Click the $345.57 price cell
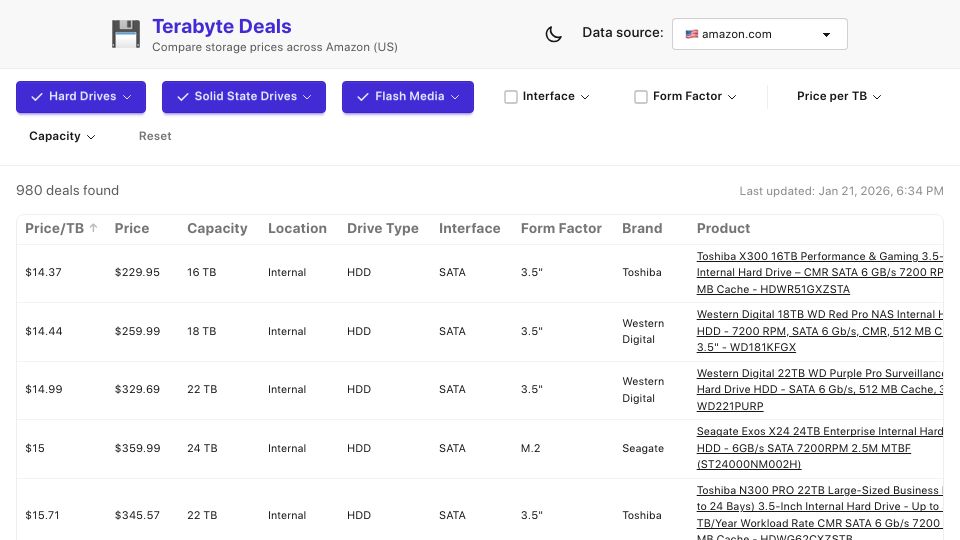The width and height of the screenshot is (960, 540). pos(137,516)
